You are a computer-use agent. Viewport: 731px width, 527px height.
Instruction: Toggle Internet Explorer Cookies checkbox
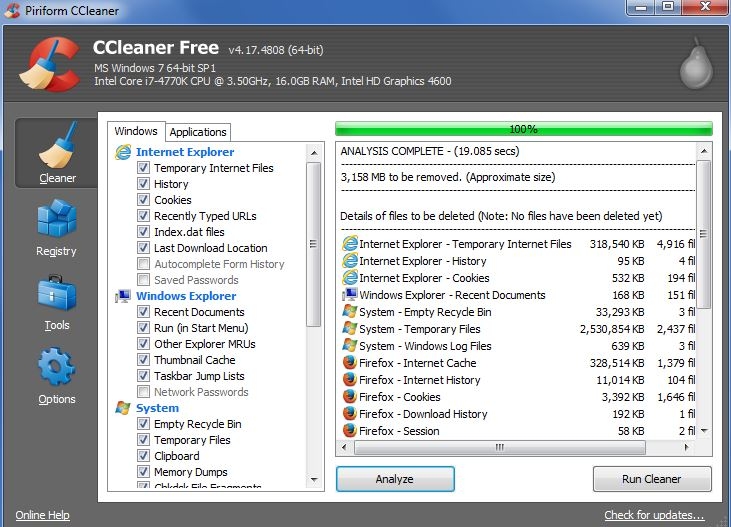click(x=144, y=200)
